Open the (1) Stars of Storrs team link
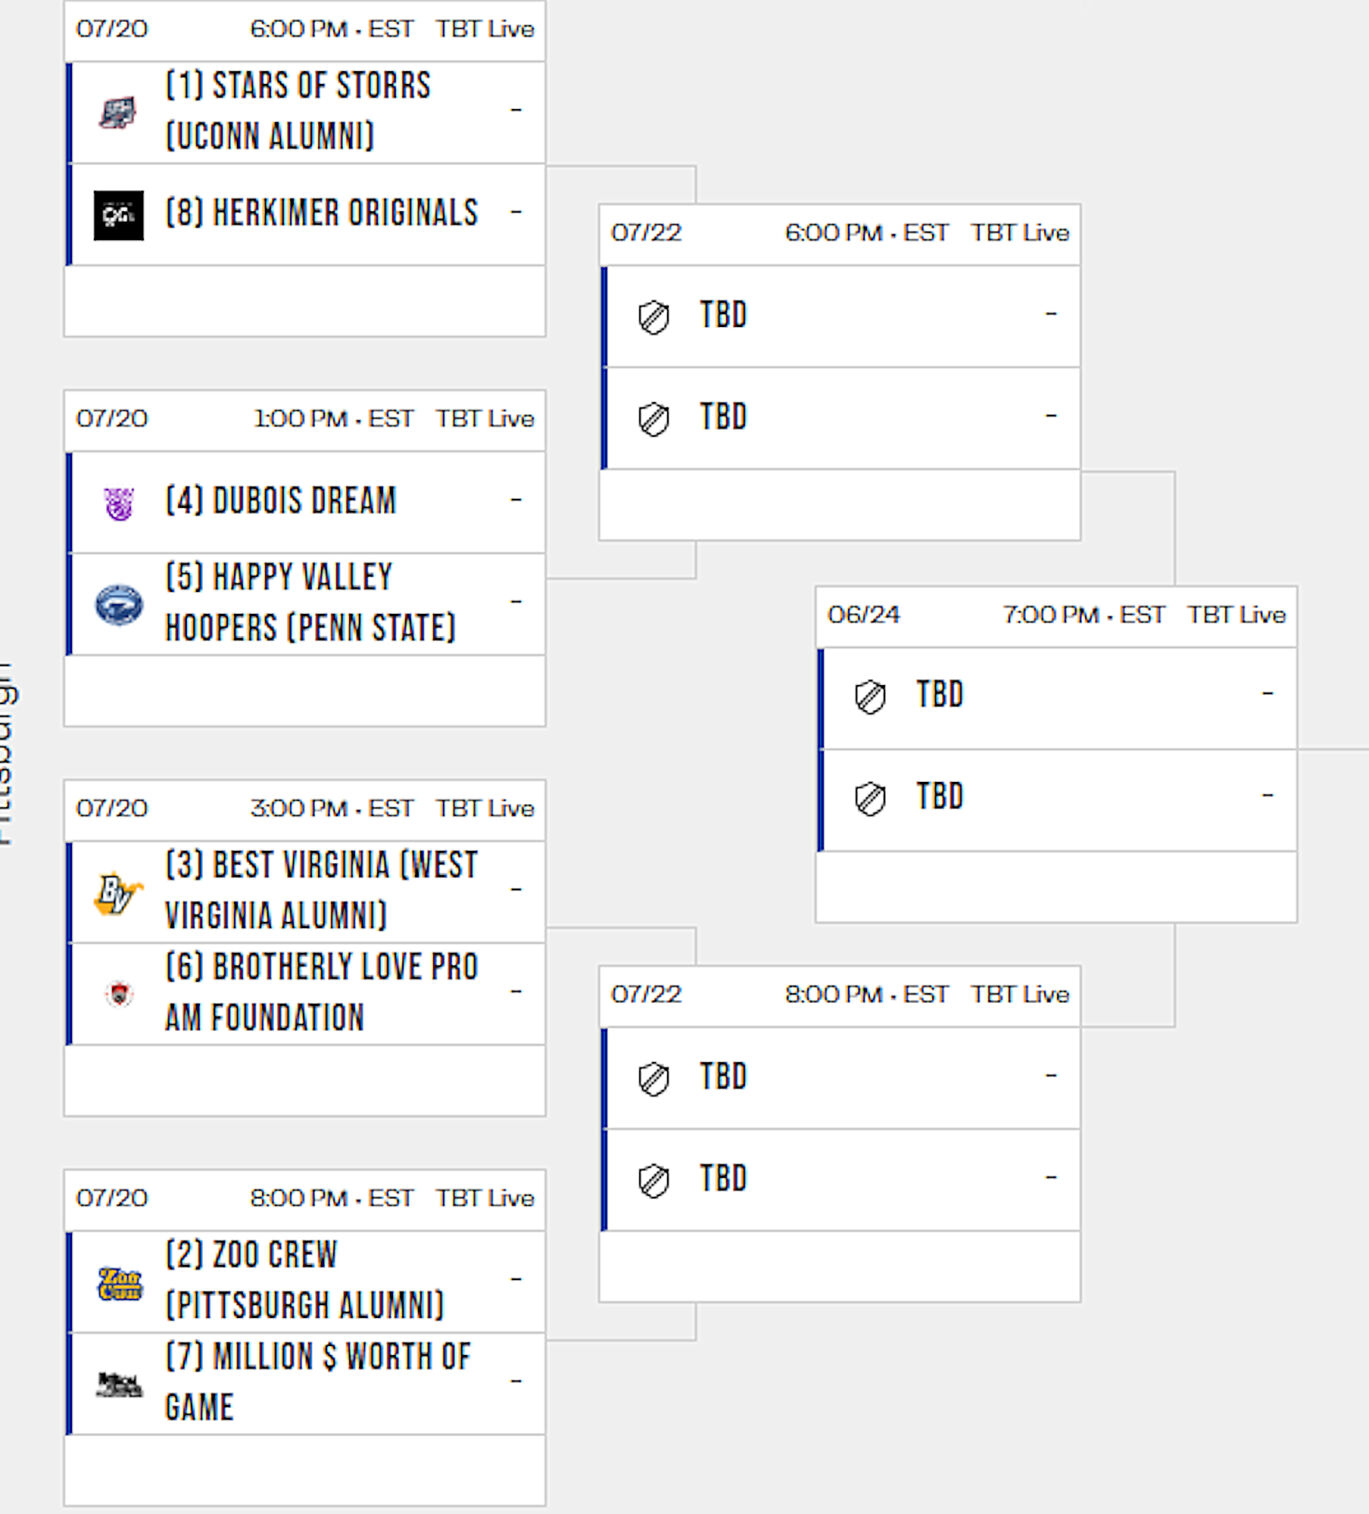This screenshot has height=1514, width=1369. [x=298, y=111]
